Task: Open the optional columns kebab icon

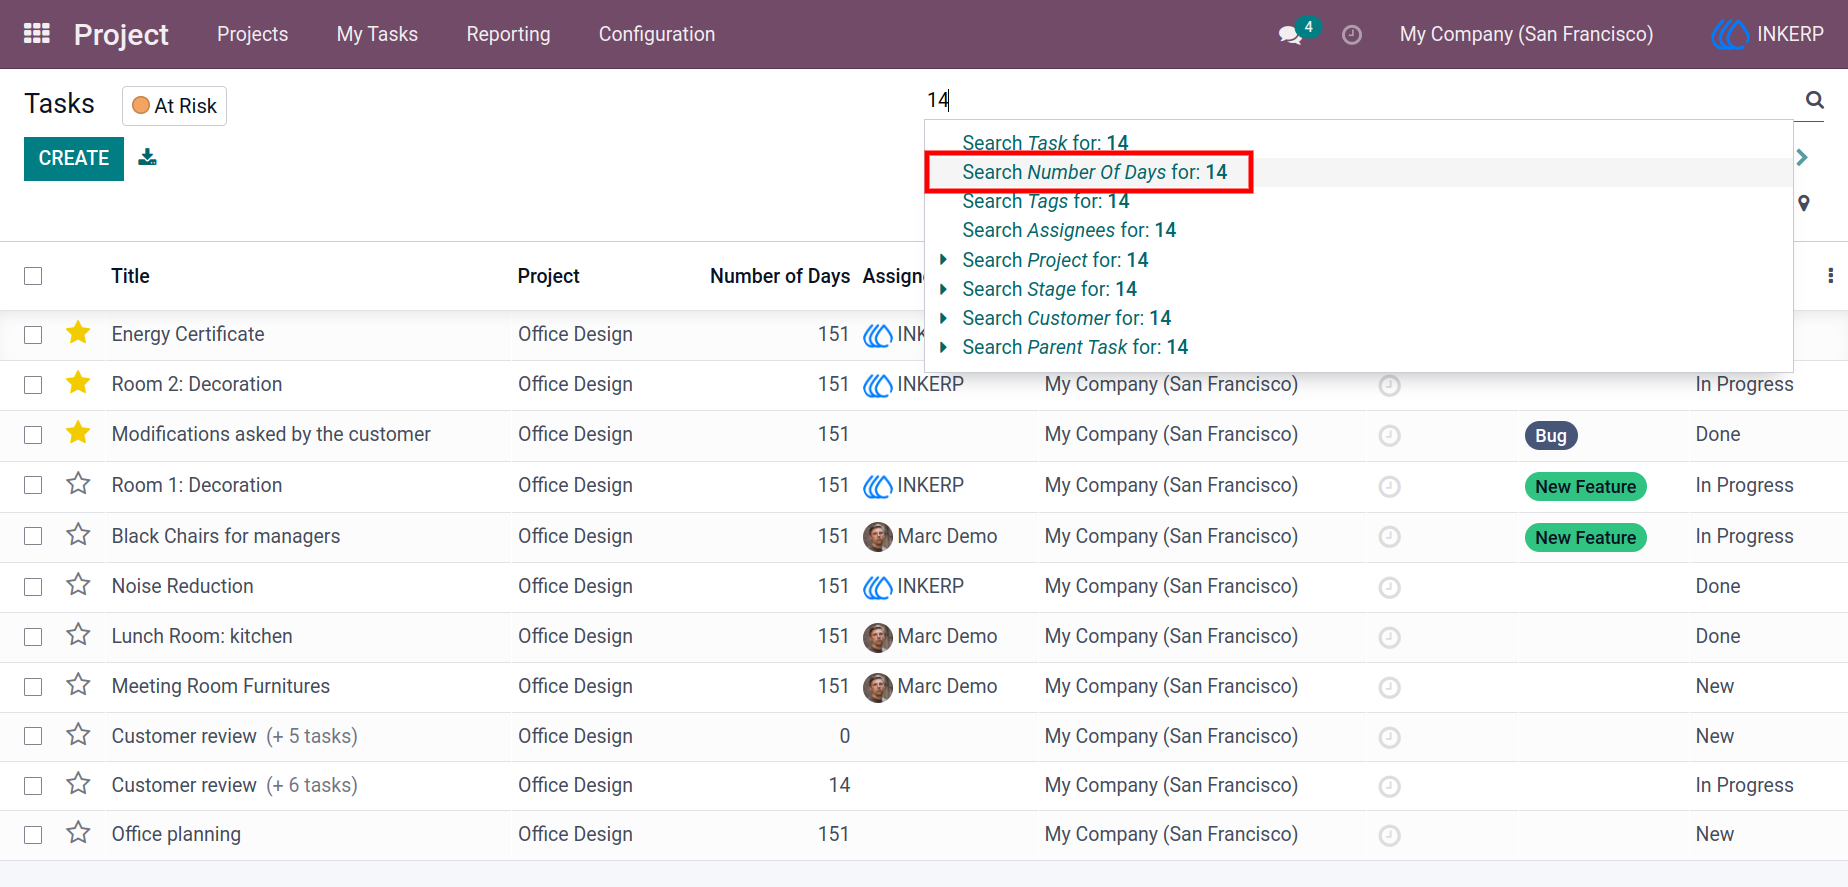Action: 1830,276
